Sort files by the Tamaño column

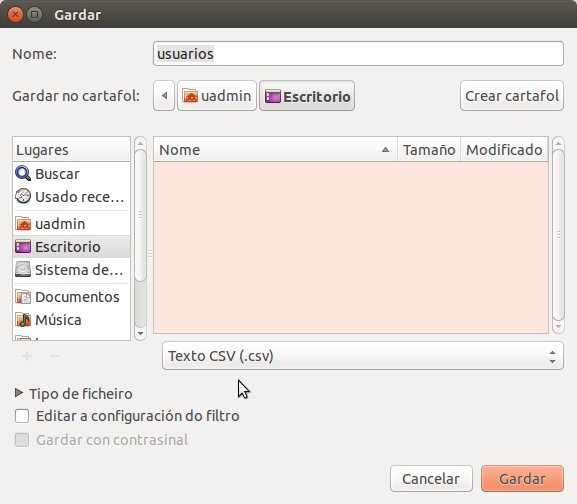point(429,149)
